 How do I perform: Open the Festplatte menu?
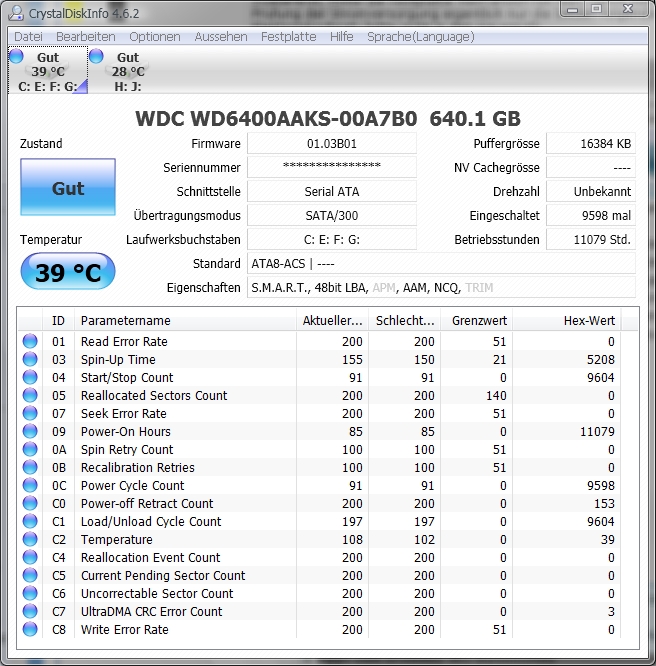point(288,37)
